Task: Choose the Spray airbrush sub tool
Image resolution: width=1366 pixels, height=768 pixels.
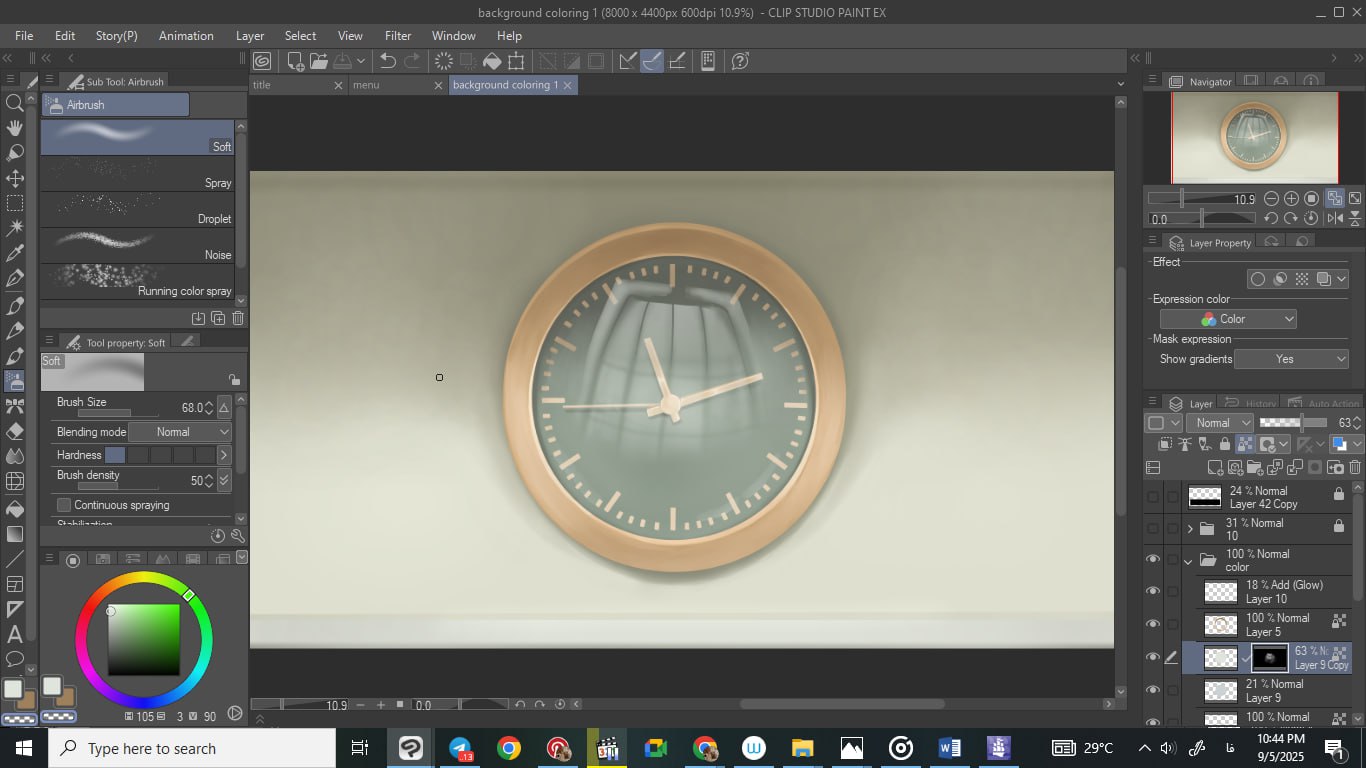Action: [138, 173]
